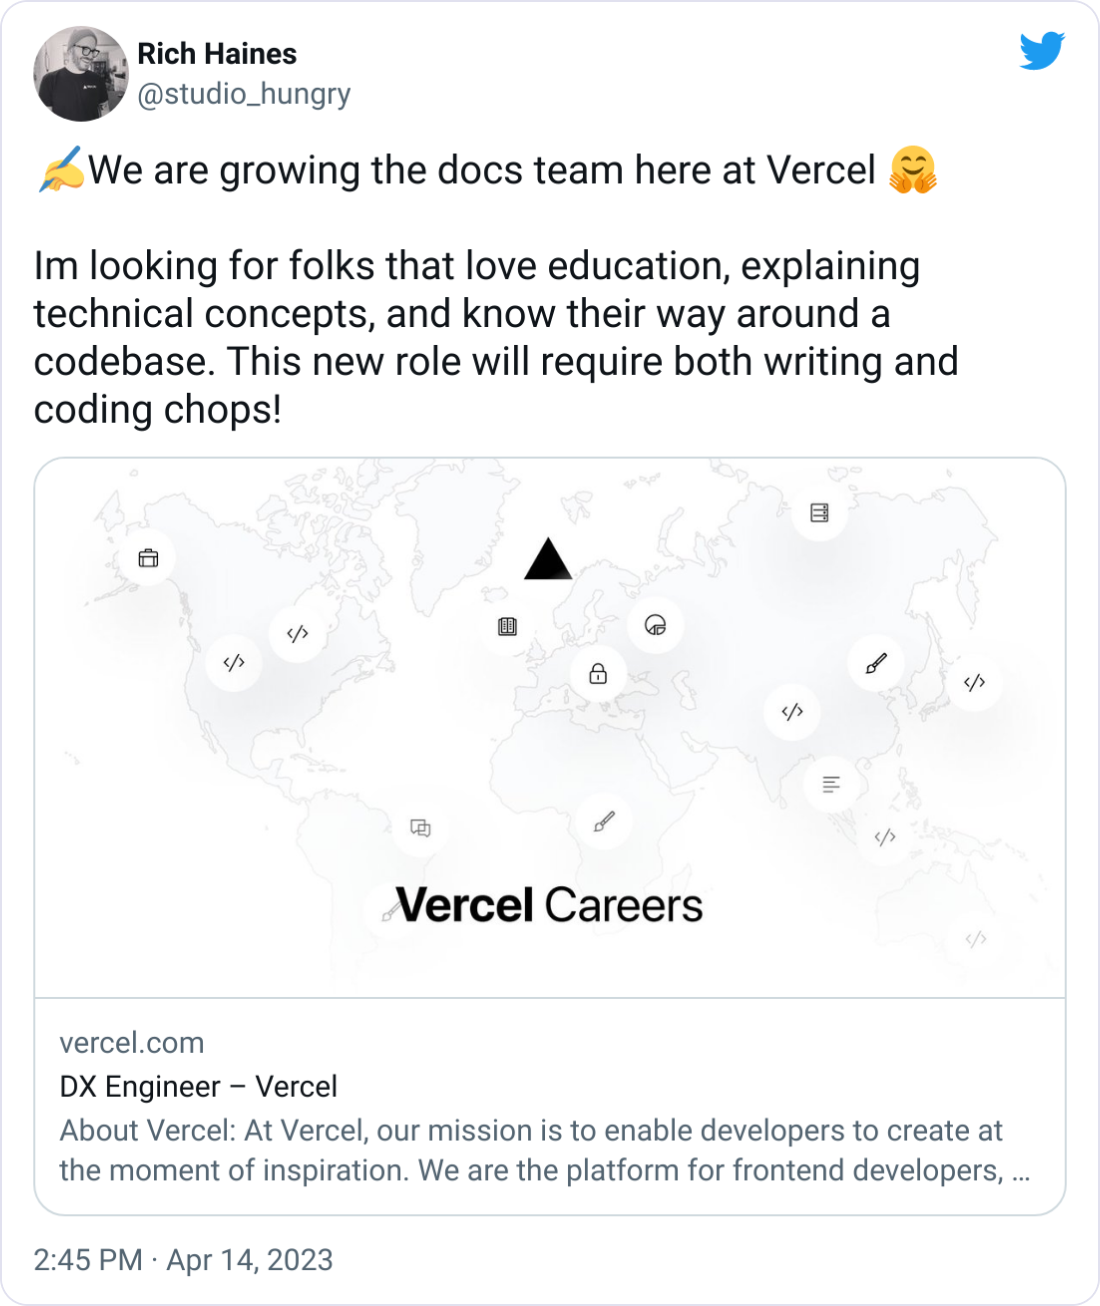Screen dimensions: 1100x1306
Task: Click the code icon over India
Action: [792, 712]
